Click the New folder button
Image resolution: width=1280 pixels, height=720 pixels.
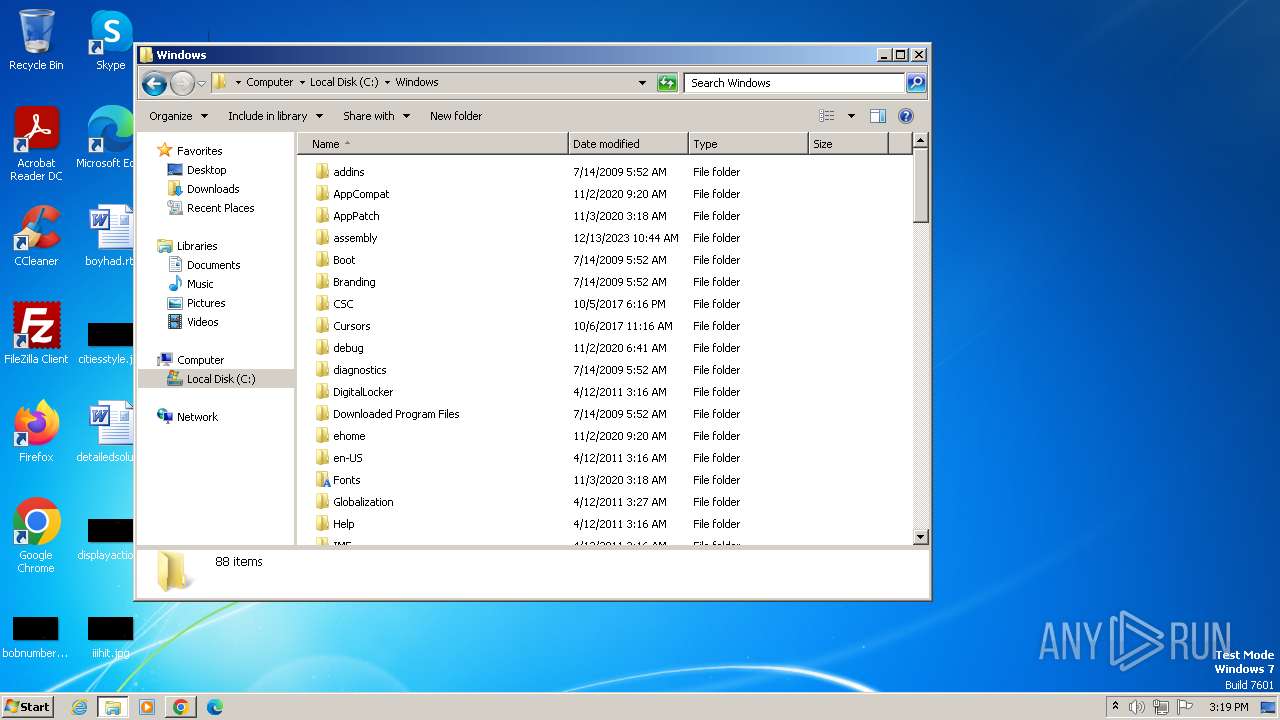(456, 116)
